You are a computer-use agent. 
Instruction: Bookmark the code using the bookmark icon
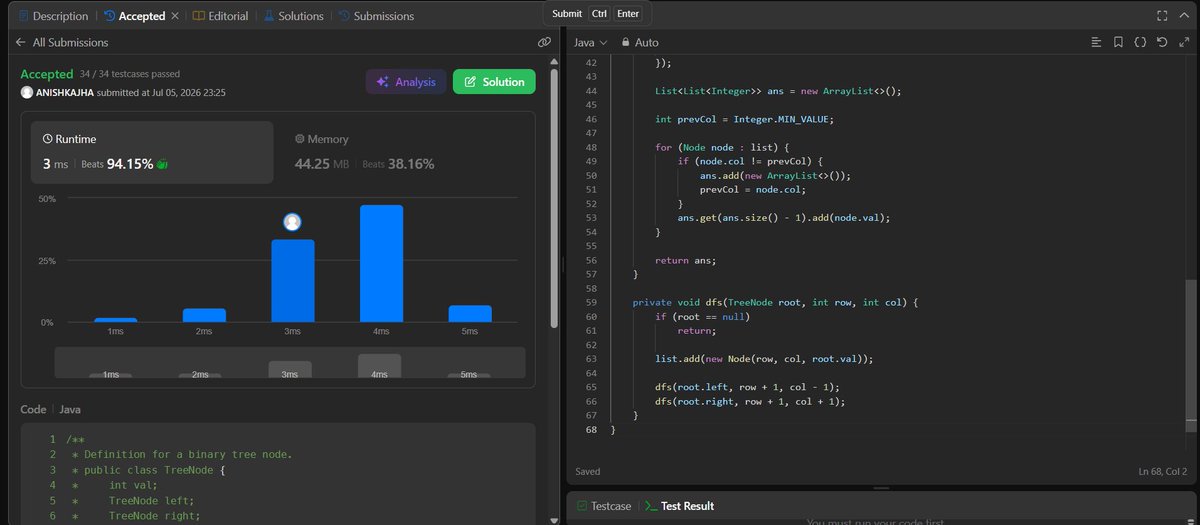[1118, 43]
